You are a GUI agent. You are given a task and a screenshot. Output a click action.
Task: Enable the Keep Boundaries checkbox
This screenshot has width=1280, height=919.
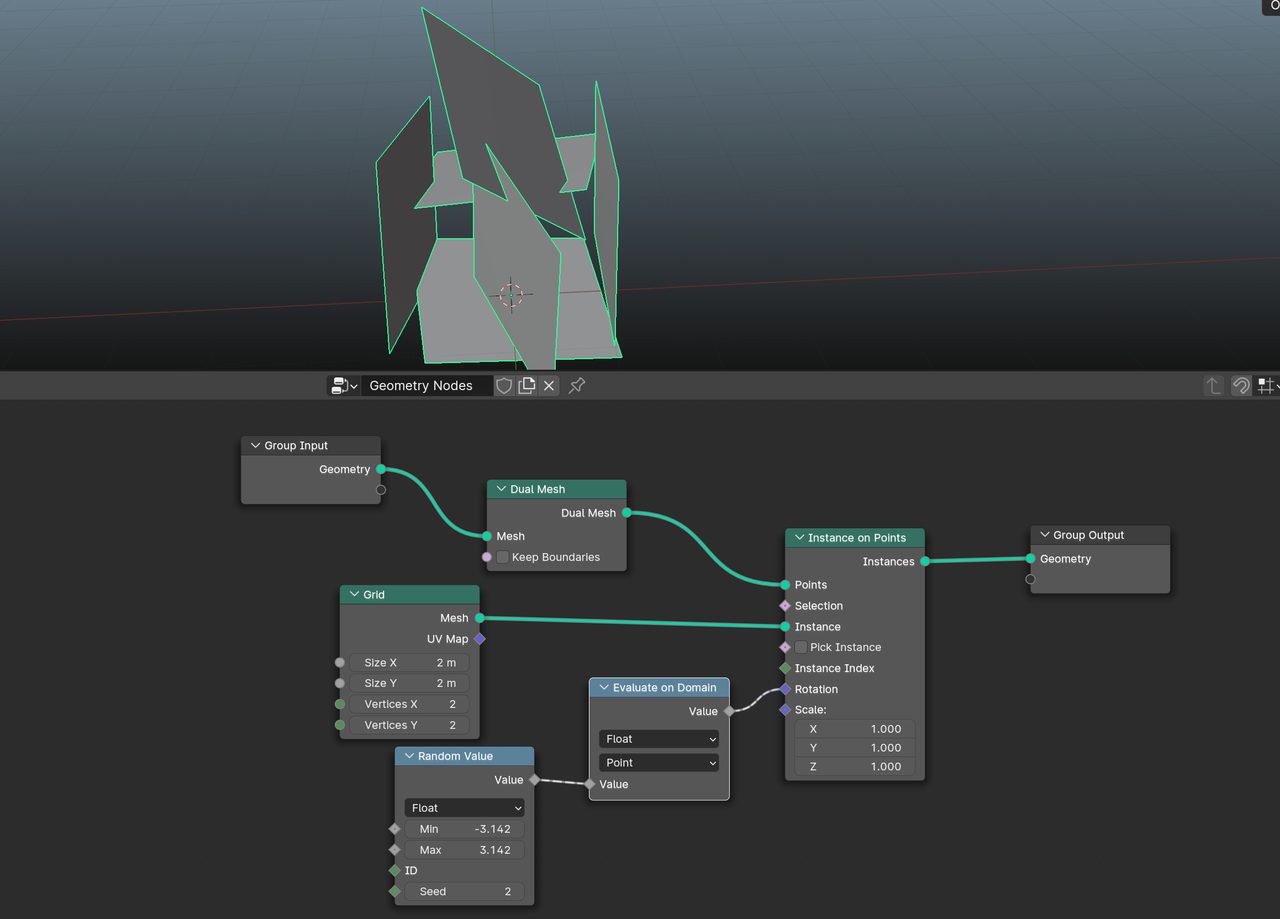pos(503,557)
